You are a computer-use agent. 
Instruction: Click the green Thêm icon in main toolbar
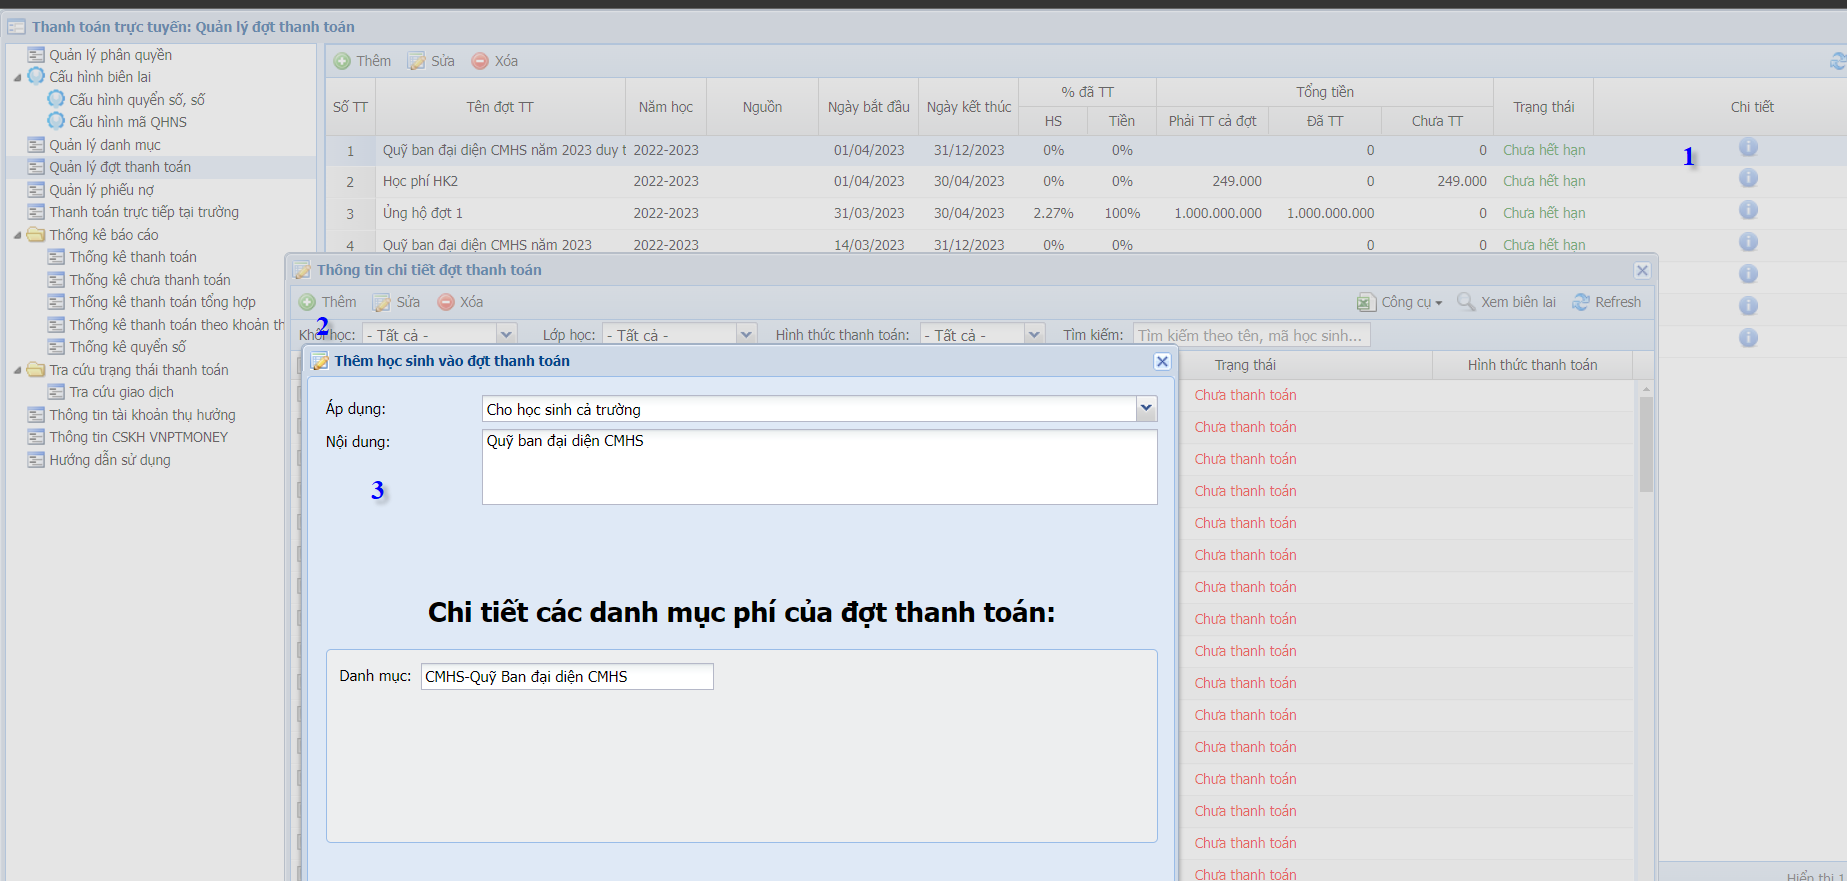pyautogui.click(x=343, y=61)
